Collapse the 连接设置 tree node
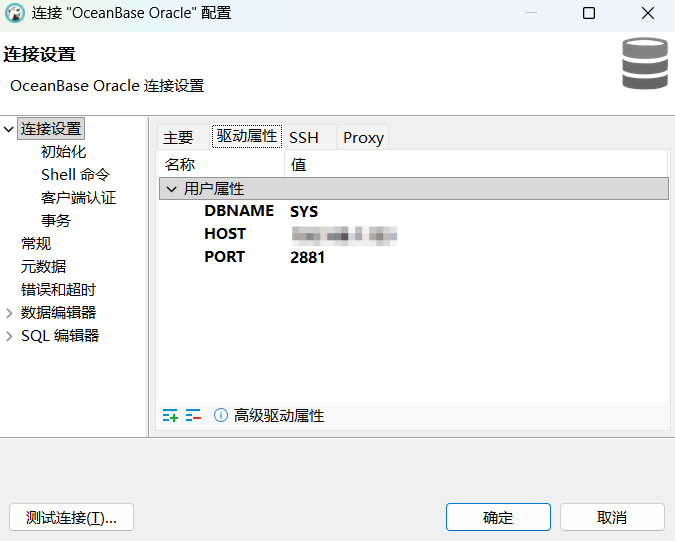The width and height of the screenshot is (675, 541). tap(8, 129)
